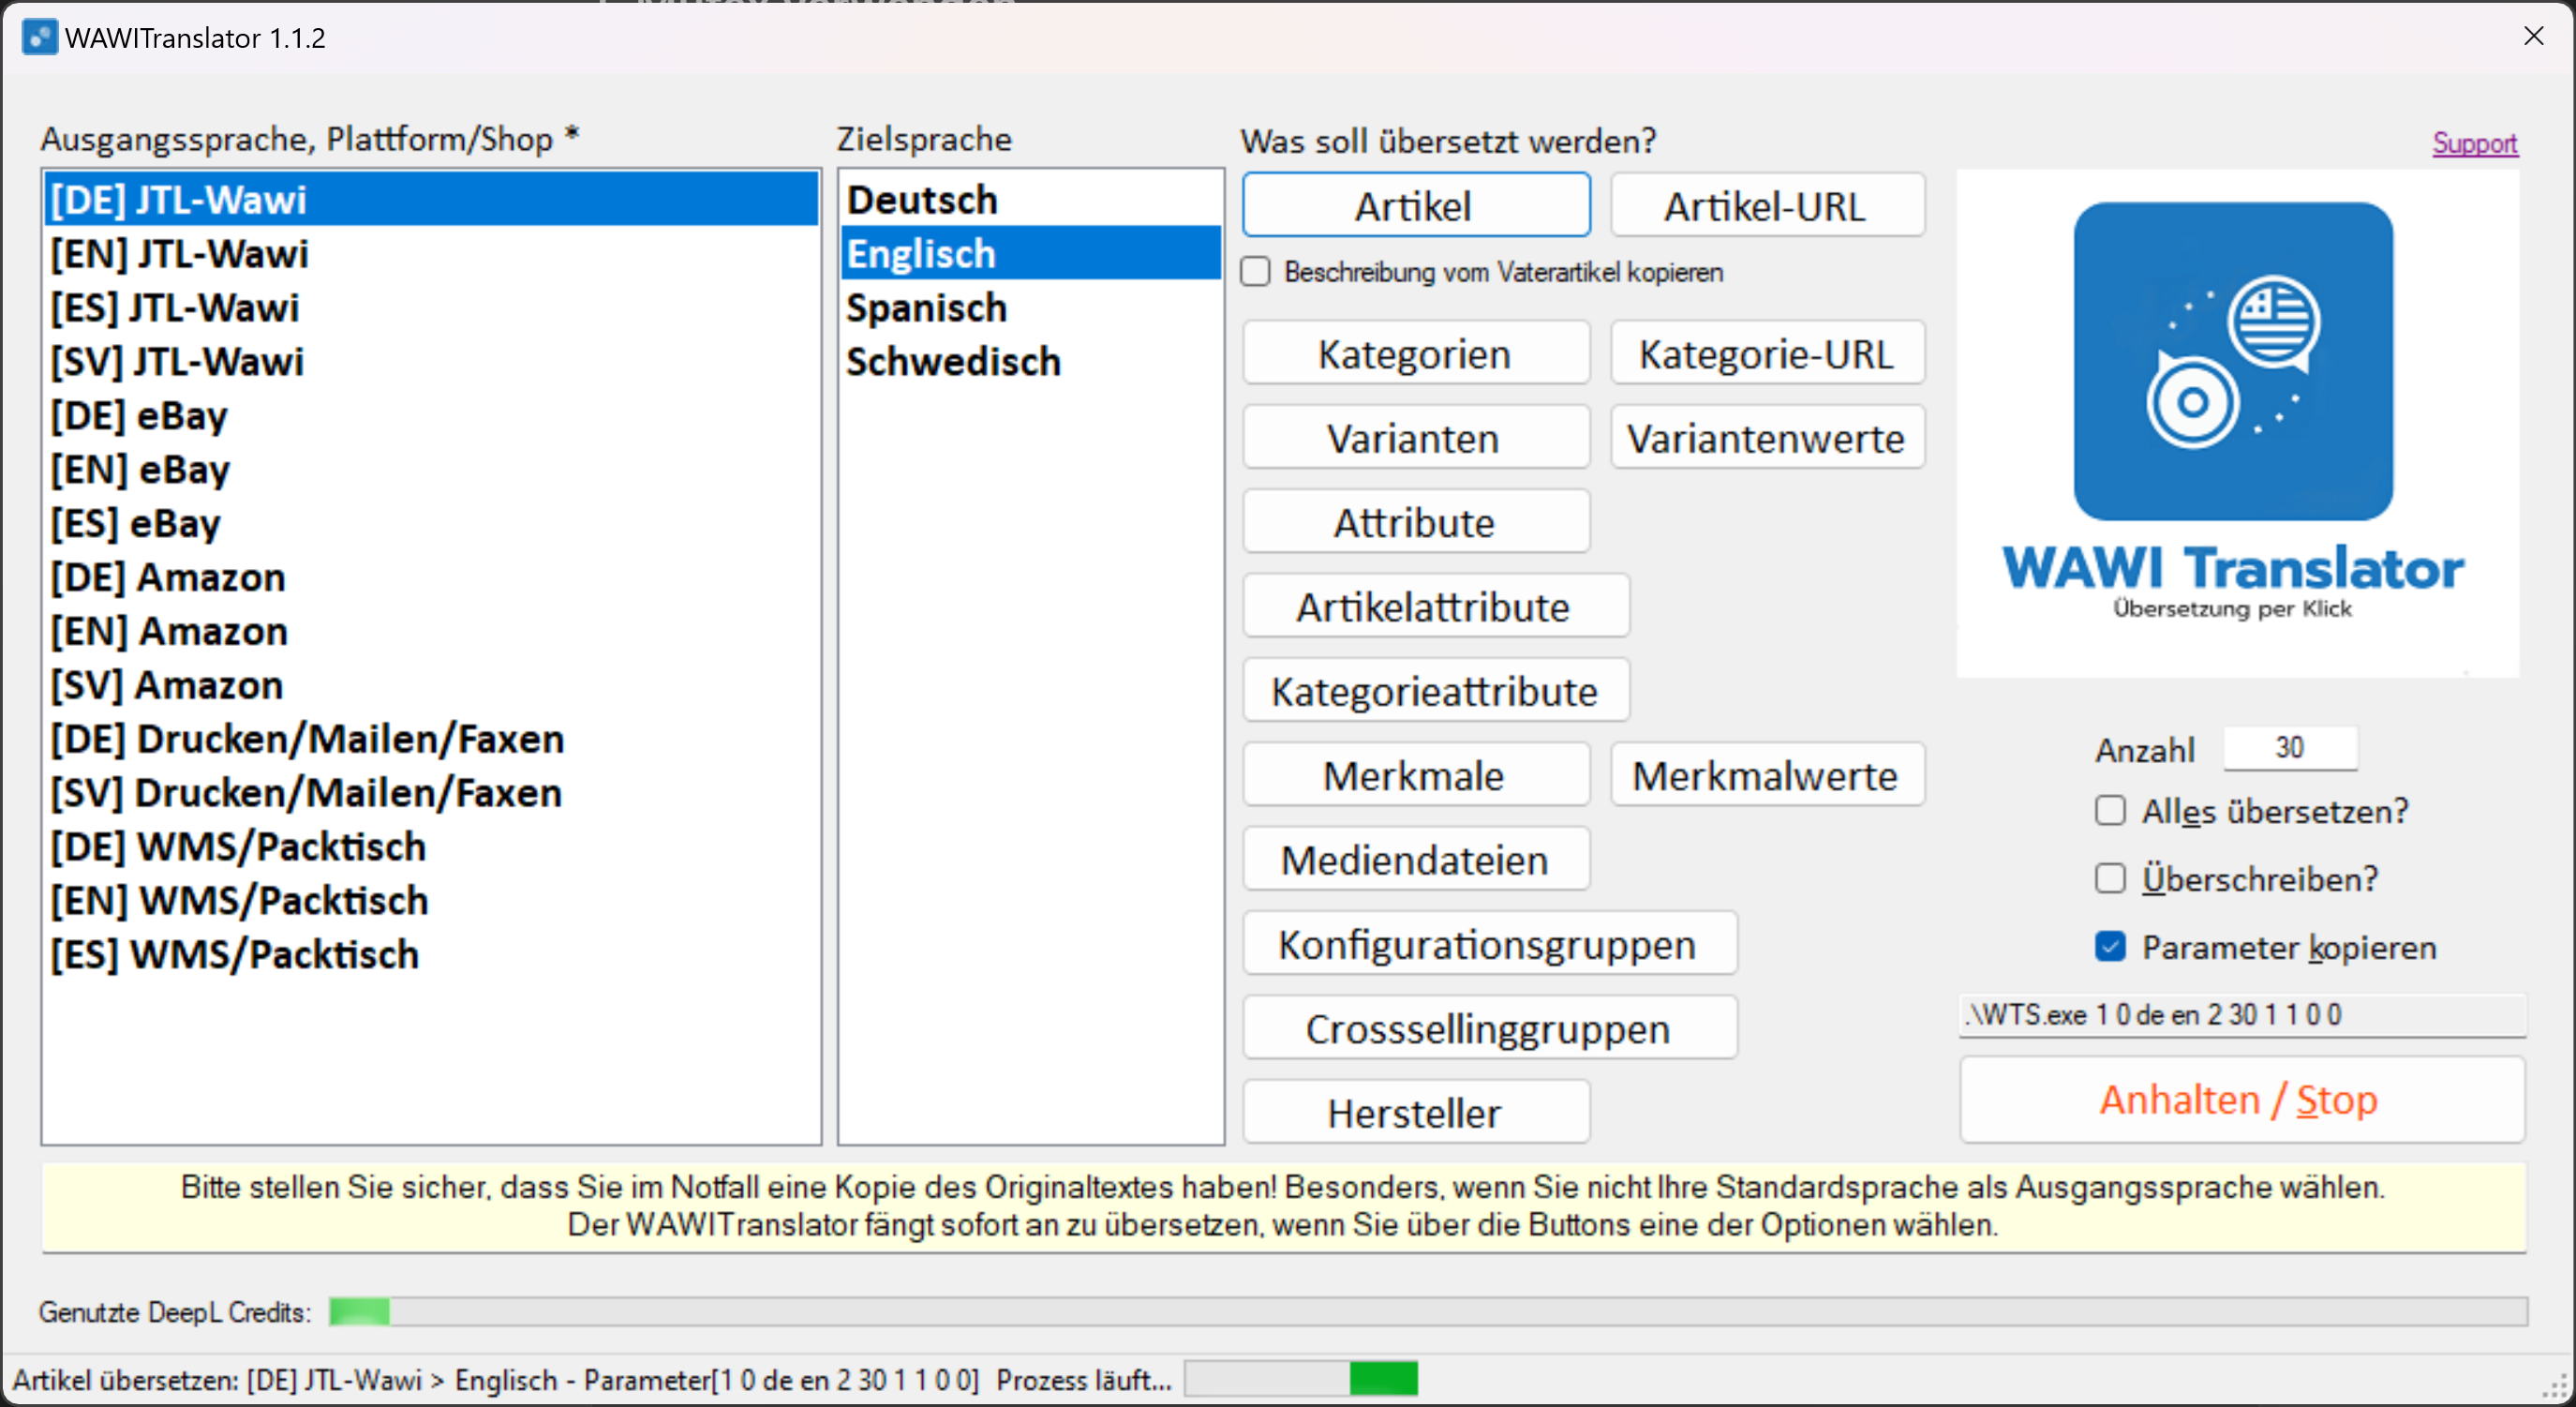Enable the Überschreiben? checkbox
The height and width of the screenshot is (1407, 2576).
click(x=2110, y=879)
